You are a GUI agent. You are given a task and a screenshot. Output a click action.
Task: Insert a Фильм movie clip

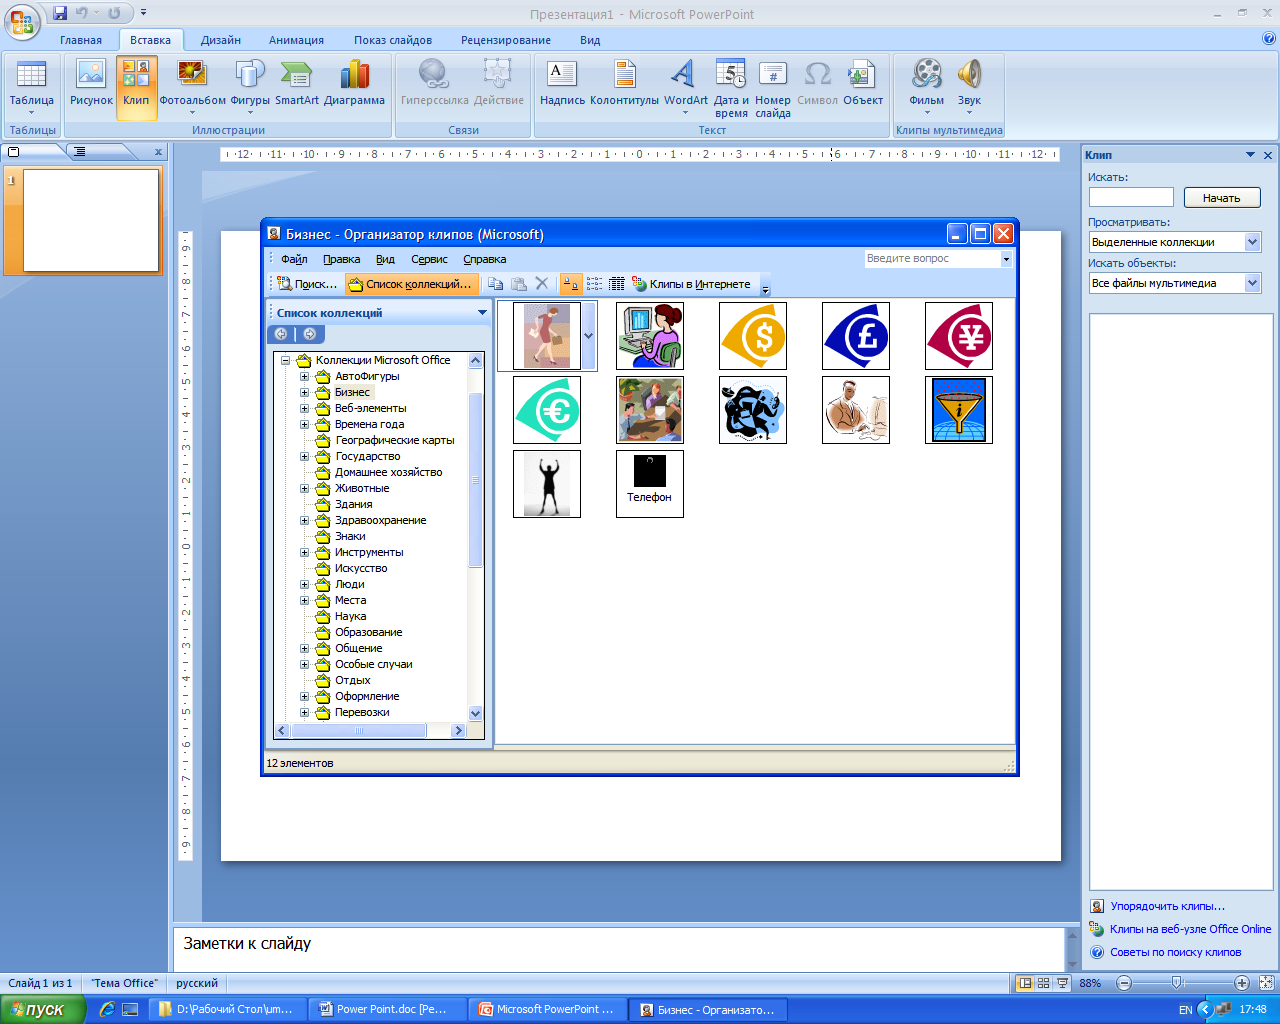[927, 87]
